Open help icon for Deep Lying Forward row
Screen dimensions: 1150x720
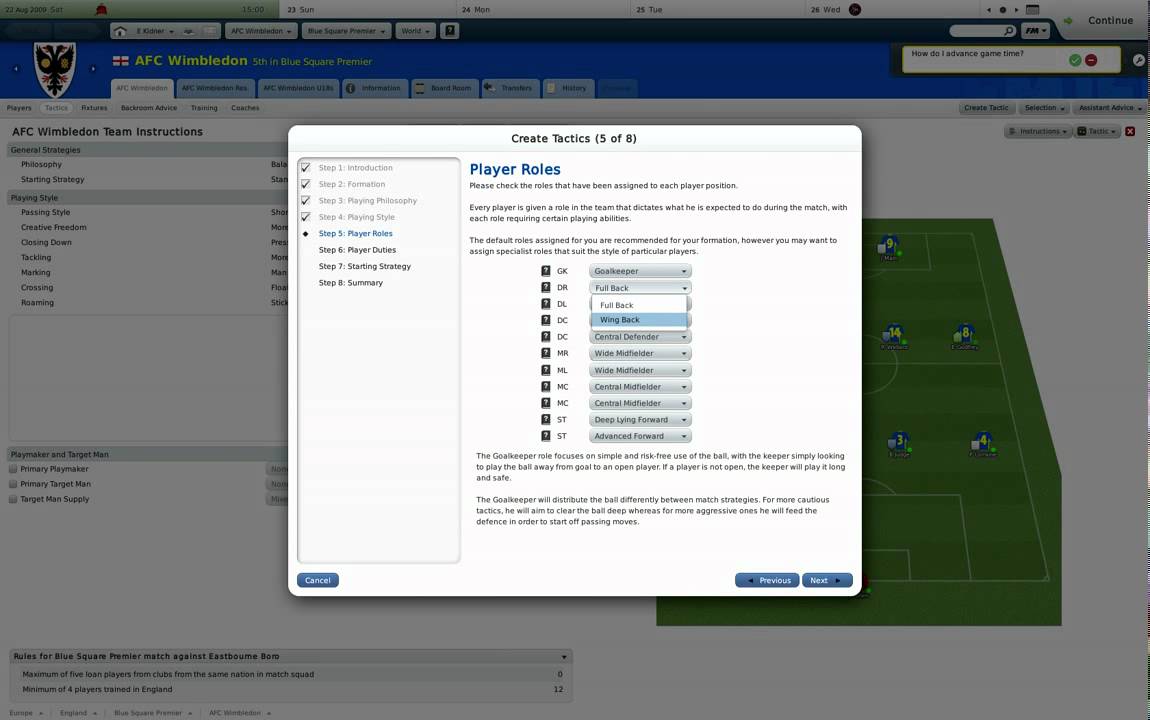tap(546, 419)
